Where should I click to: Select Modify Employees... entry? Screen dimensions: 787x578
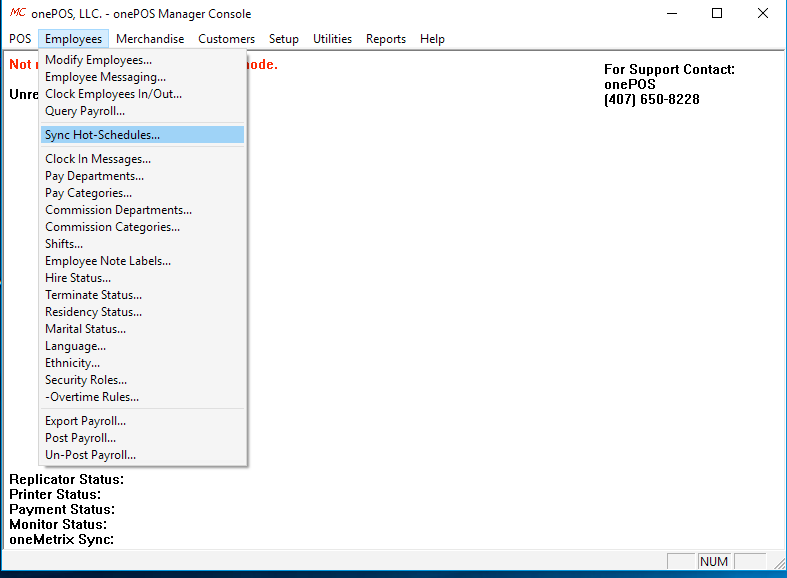(143, 60)
